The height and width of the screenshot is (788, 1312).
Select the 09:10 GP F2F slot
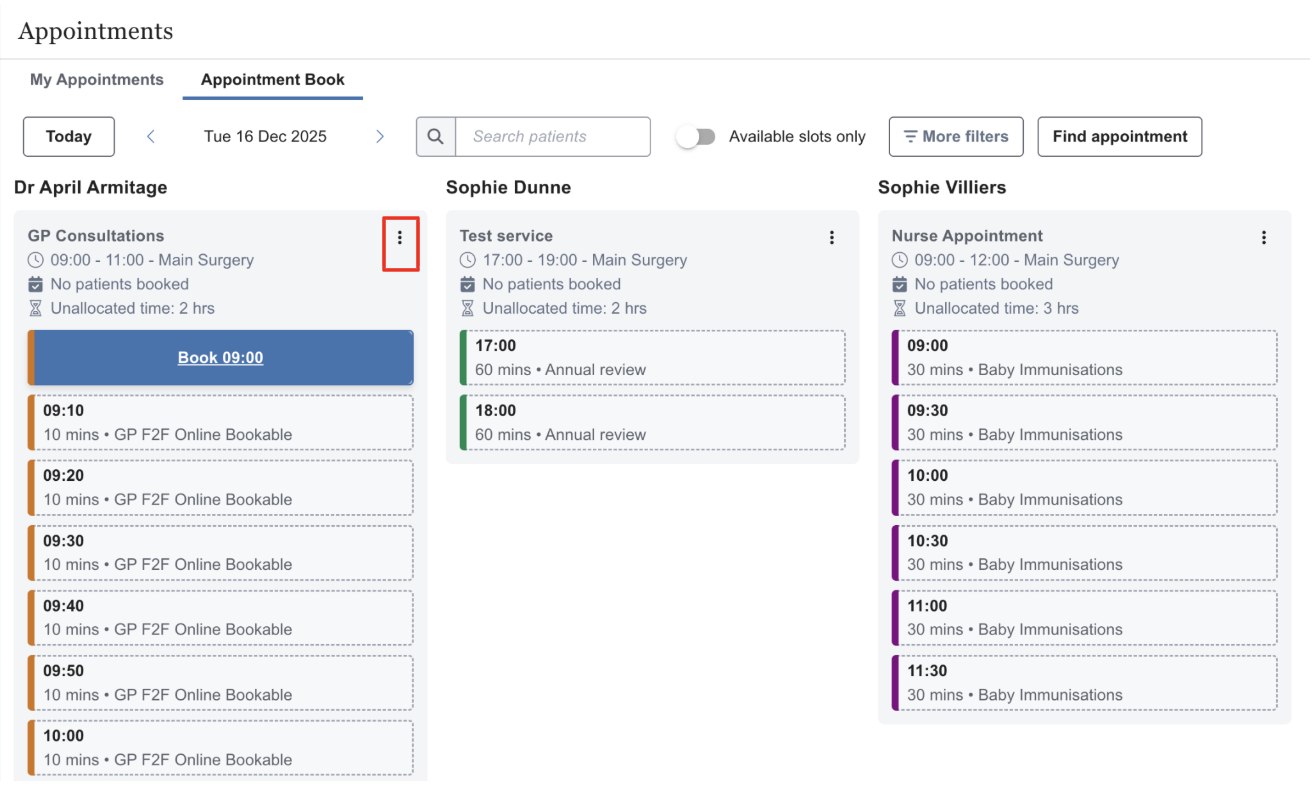[221, 423]
